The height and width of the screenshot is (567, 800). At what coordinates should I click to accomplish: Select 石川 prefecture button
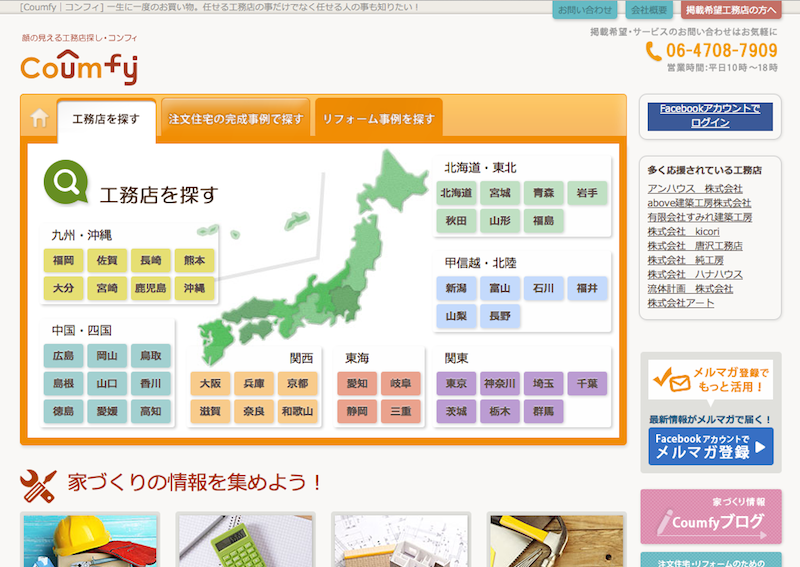544,288
